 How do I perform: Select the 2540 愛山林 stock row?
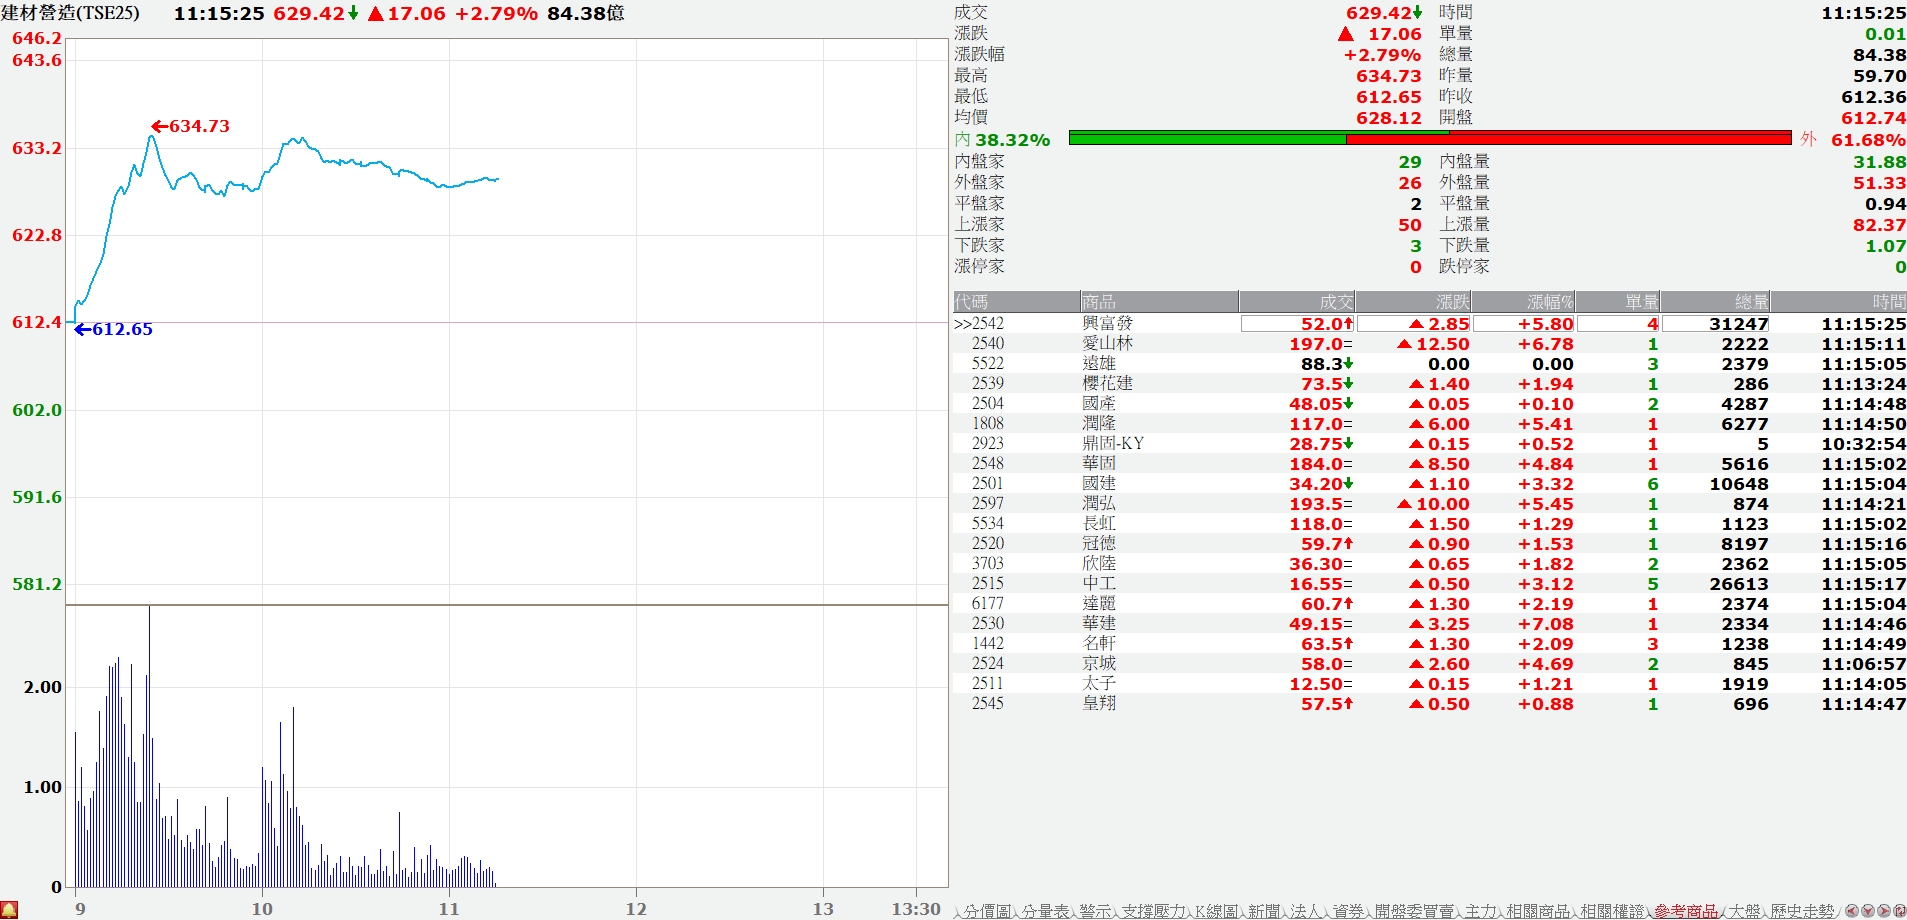[x=1100, y=344]
